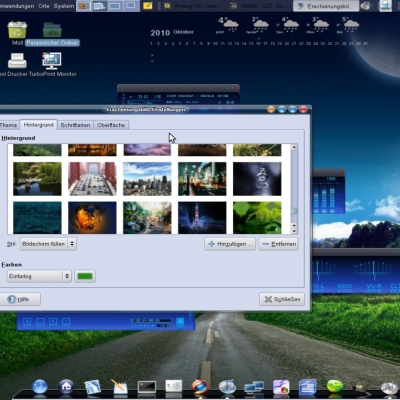The height and width of the screenshot is (400, 400).
Task: Switch to the Schriftarten tab
Action: click(75, 125)
